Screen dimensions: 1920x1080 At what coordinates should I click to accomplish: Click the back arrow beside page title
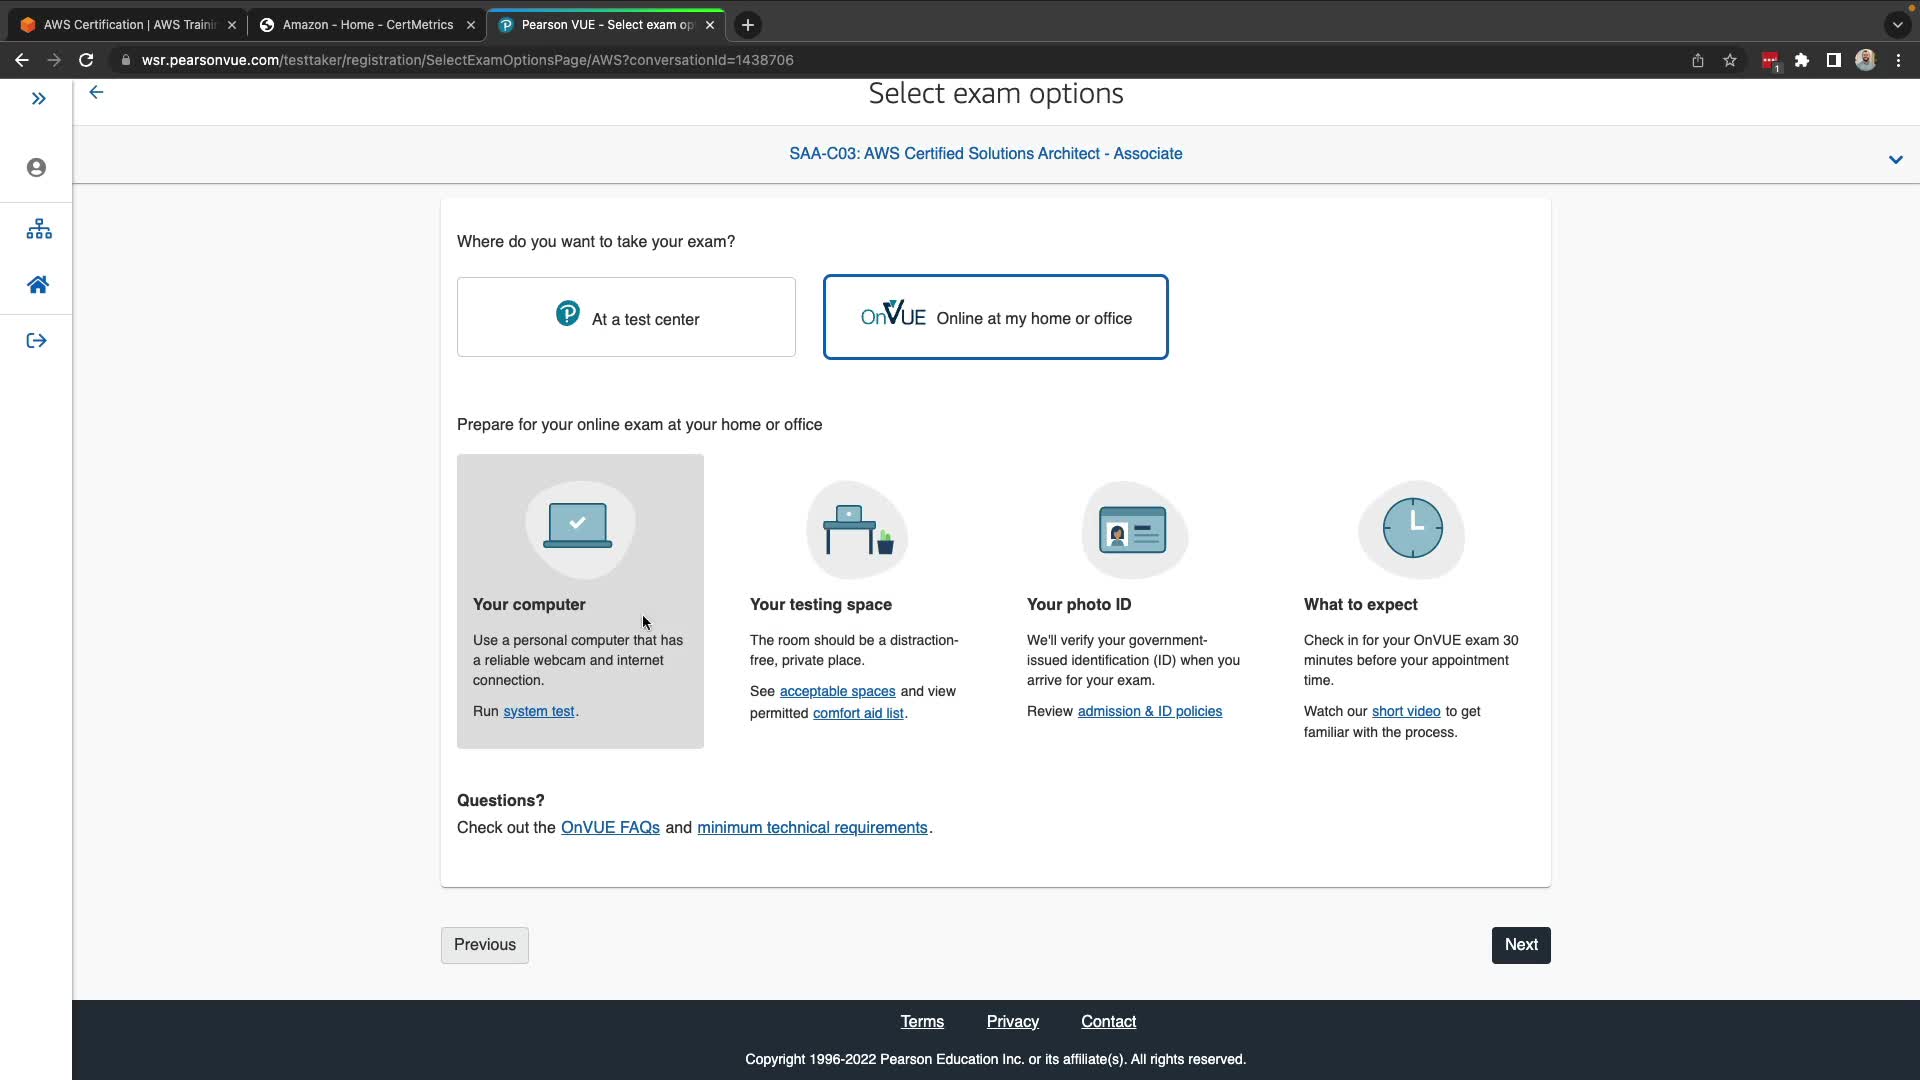pos(96,92)
